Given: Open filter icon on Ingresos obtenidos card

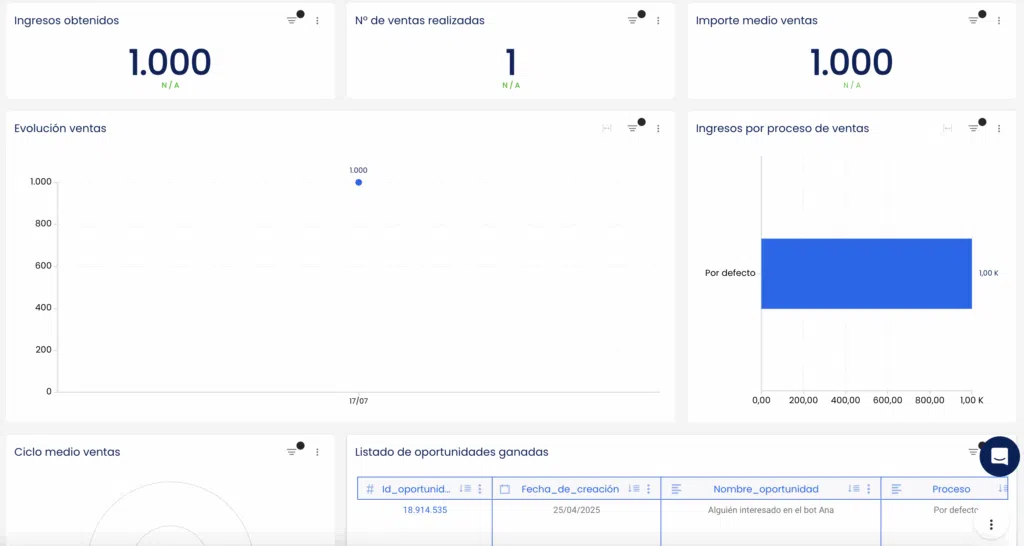Looking at the screenshot, I should click(292, 21).
